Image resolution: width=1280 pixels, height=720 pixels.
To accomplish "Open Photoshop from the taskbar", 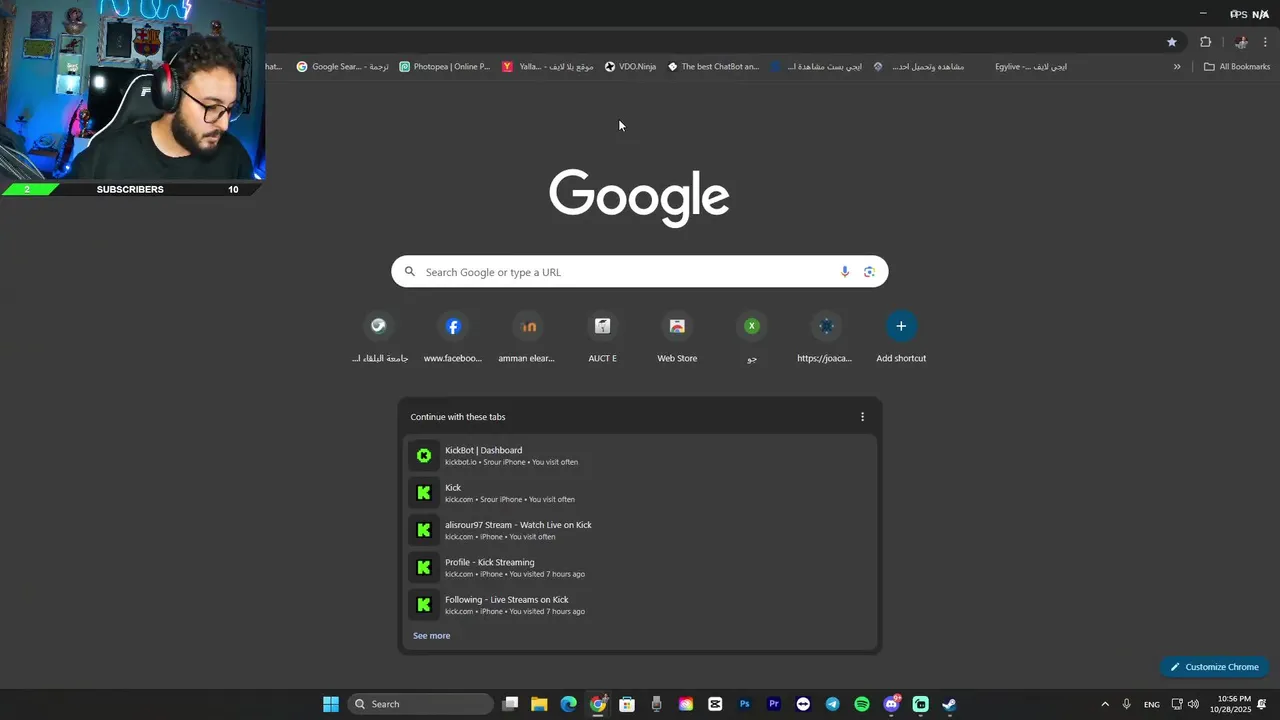I will 744,704.
